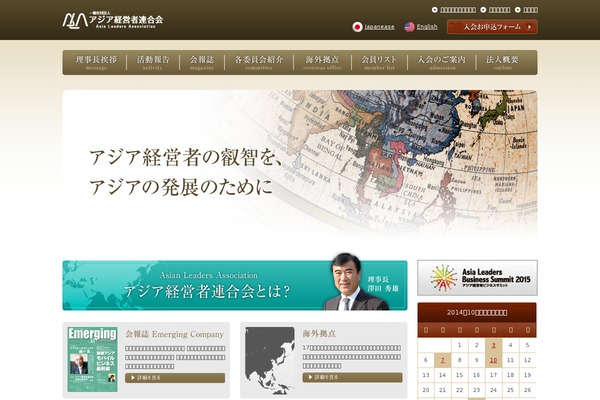Click the globe hero banner image
600x400 pixels.
300,164
